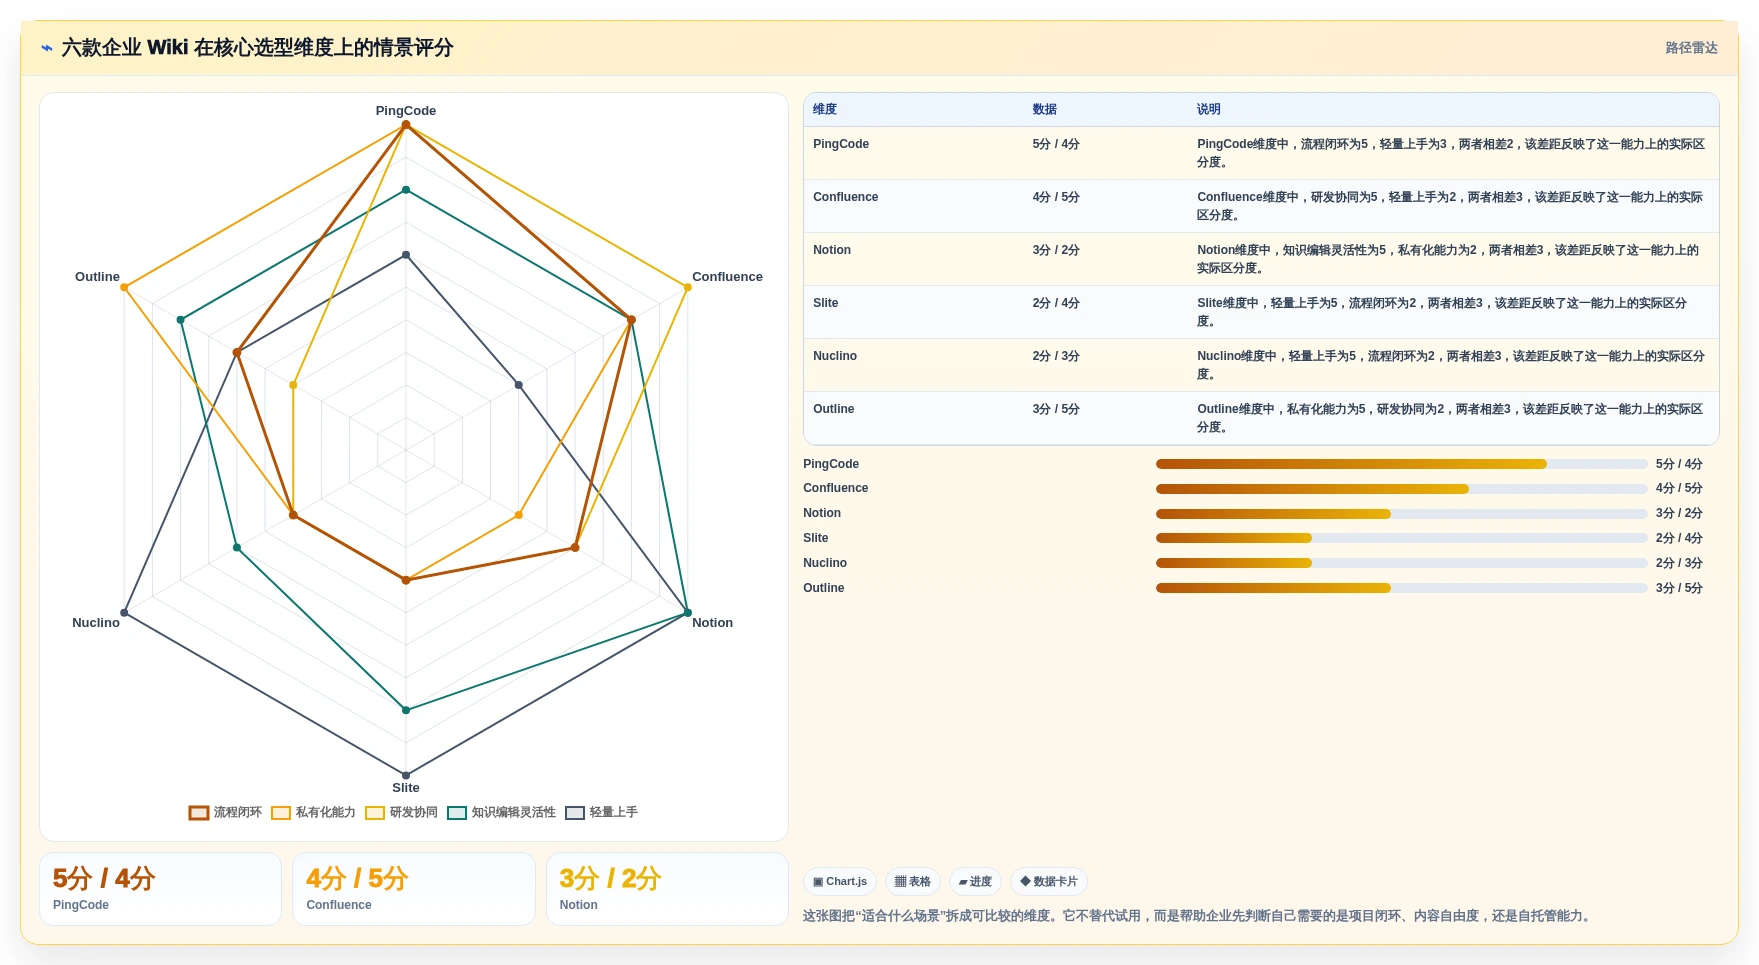Toggle the 私有化能力 legend swatch
This screenshot has width=1759, height=965.
pyautogui.click(x=281, y=813)
